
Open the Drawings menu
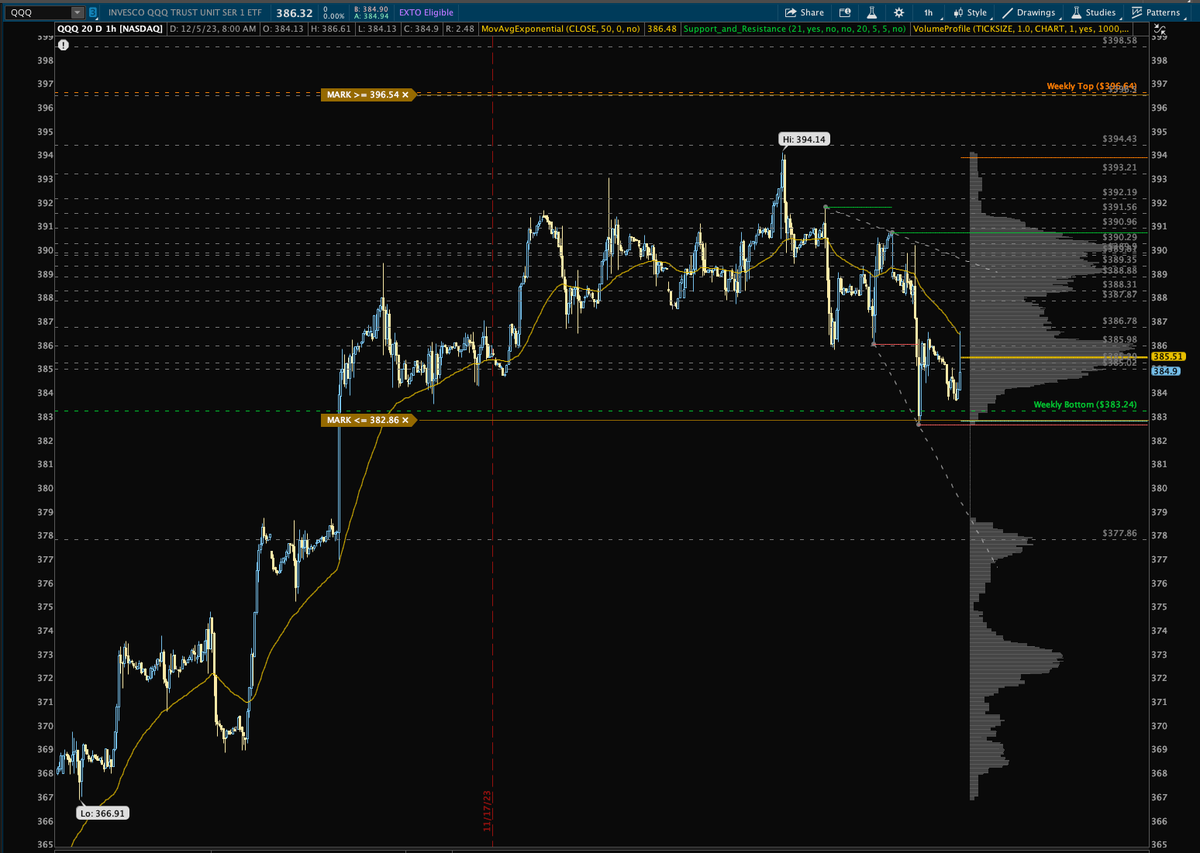tap(1030, 12)
